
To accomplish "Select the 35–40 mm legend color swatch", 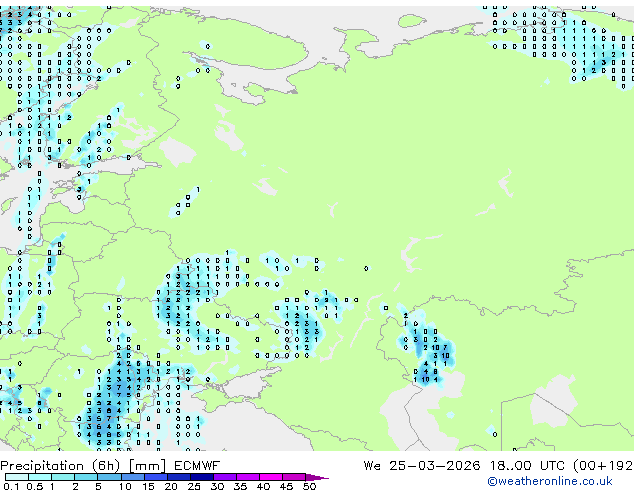I will click(248, 477).
